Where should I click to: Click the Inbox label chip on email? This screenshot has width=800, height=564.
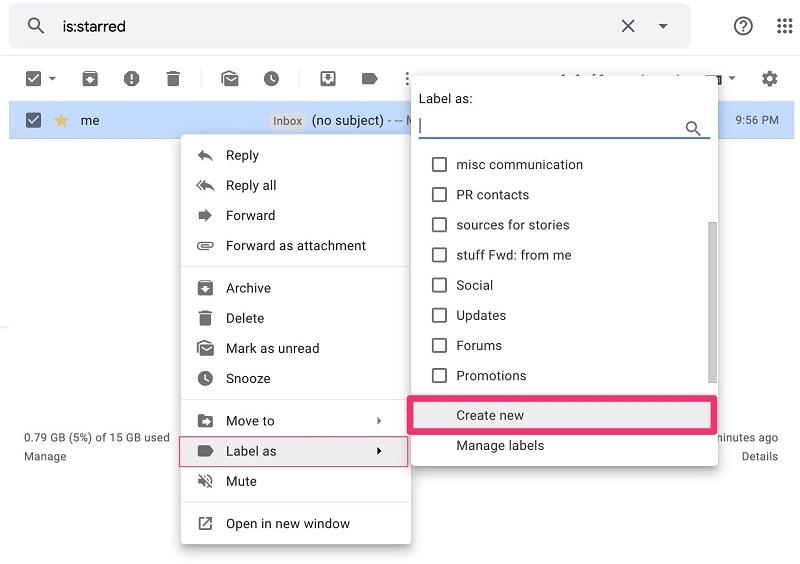click(x=287, y=120)
